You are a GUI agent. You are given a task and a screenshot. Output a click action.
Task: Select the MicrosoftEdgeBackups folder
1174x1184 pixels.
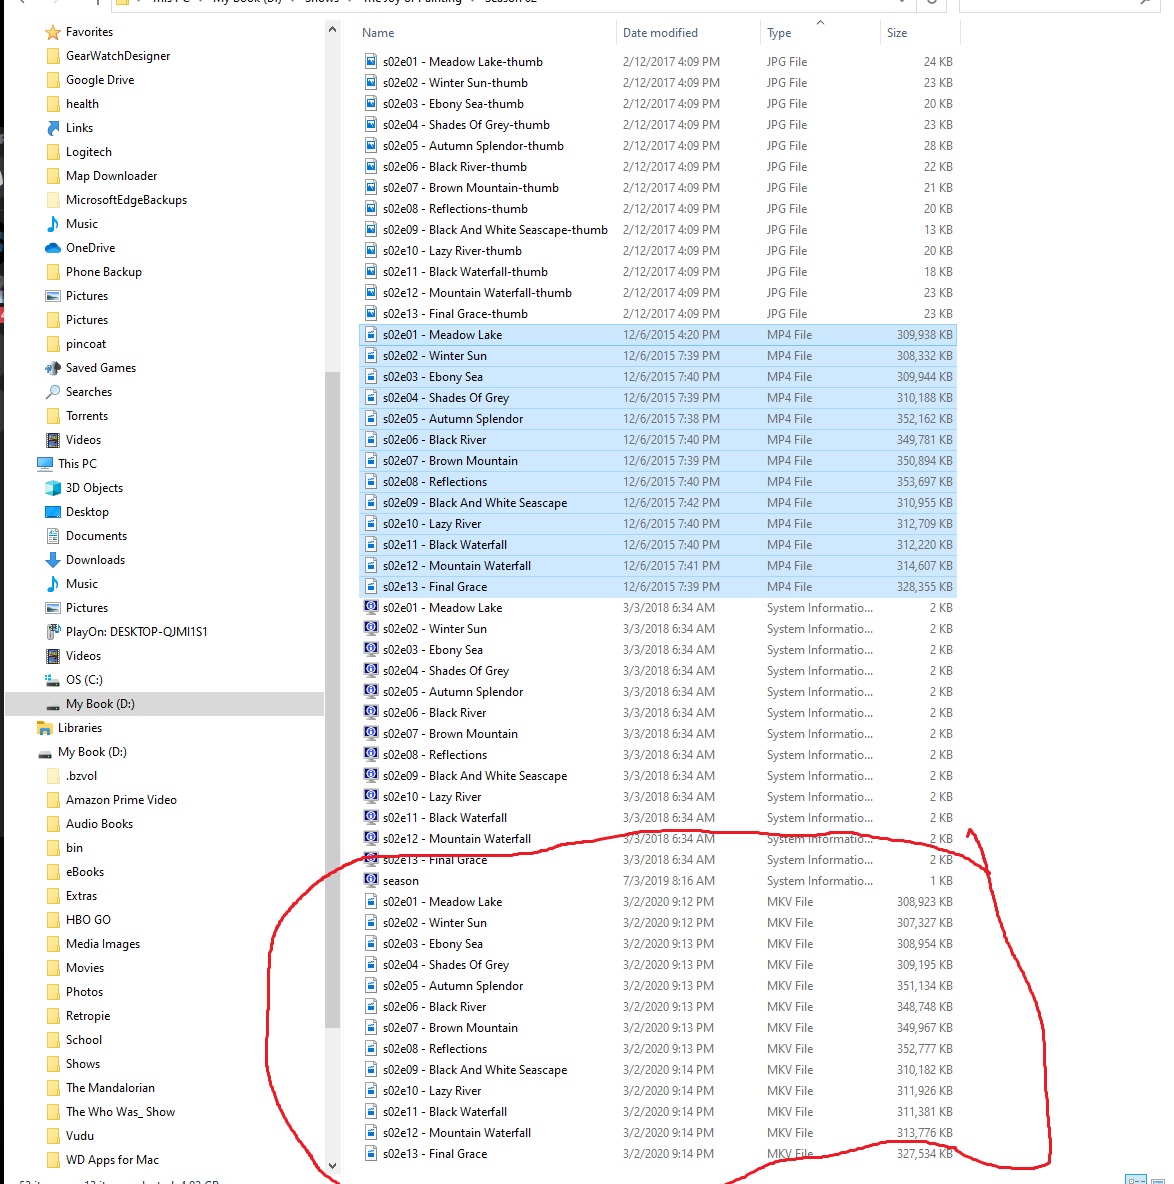click(x=126, y=200)
